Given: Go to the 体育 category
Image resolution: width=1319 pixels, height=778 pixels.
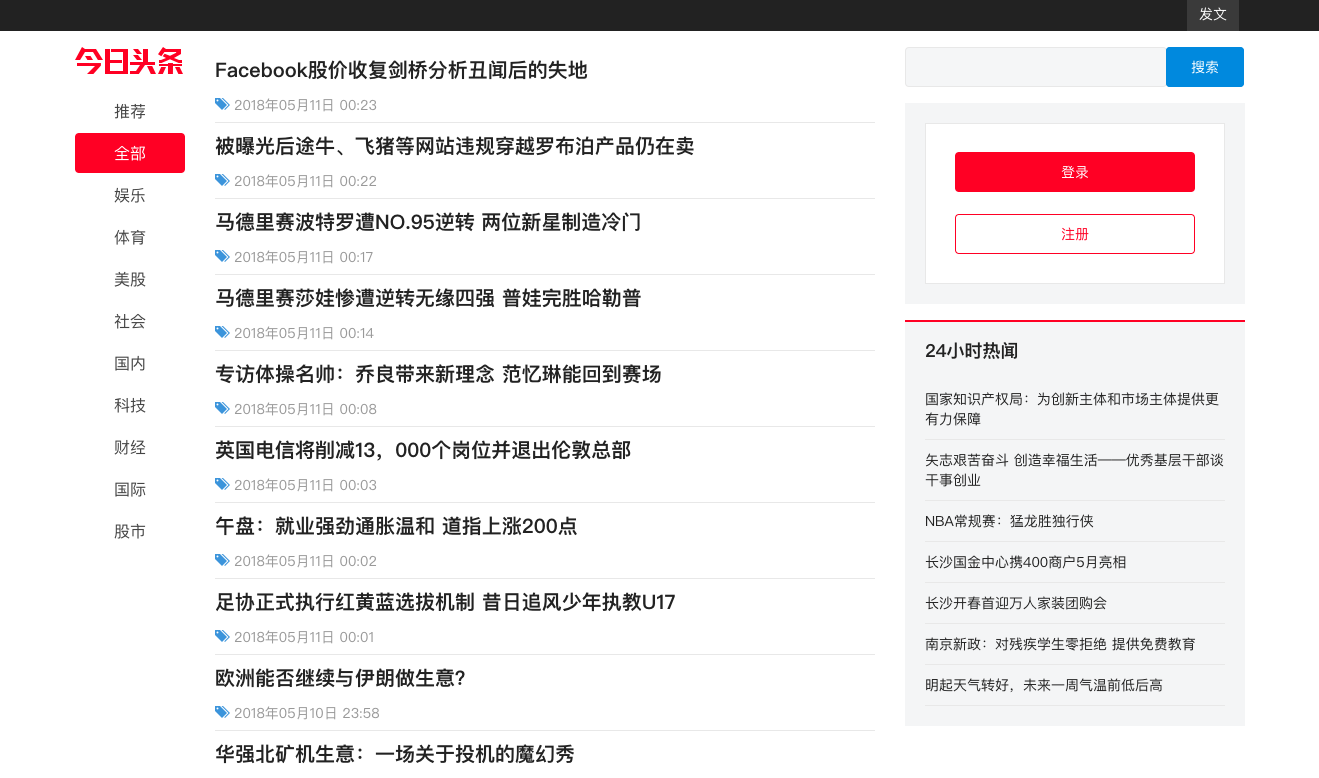Looking at the screenshot, I should click(x=130, y=237).
